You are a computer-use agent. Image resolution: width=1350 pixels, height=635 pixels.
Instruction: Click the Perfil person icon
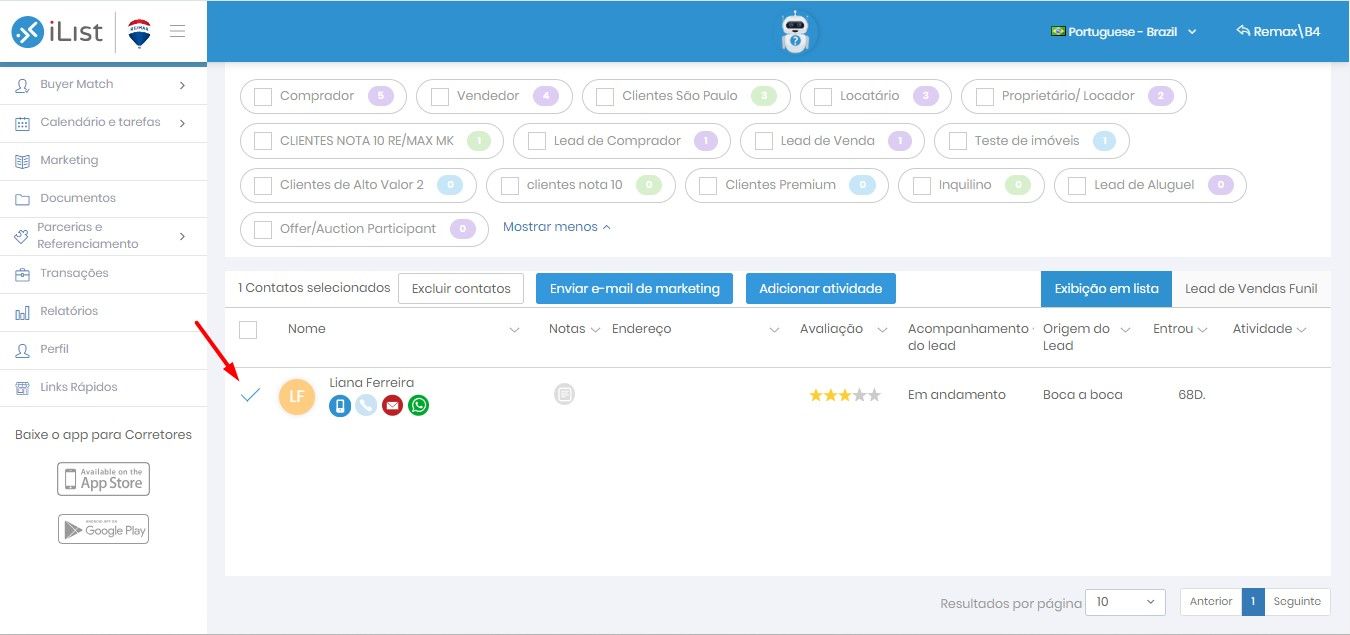[x=22, y=350]
